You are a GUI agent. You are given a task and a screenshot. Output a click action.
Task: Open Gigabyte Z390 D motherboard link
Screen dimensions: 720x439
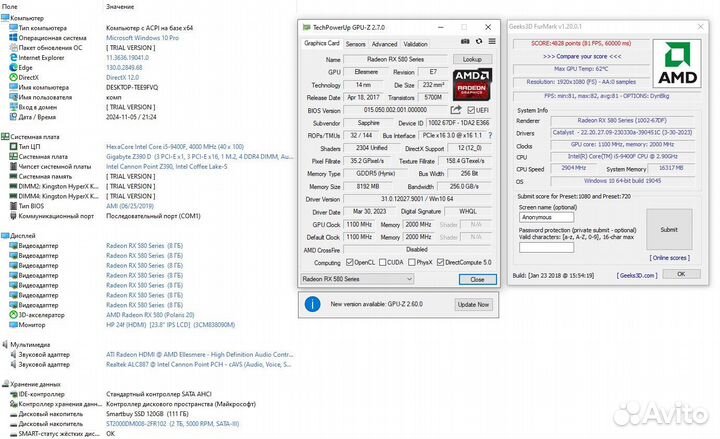coord(199,157)
